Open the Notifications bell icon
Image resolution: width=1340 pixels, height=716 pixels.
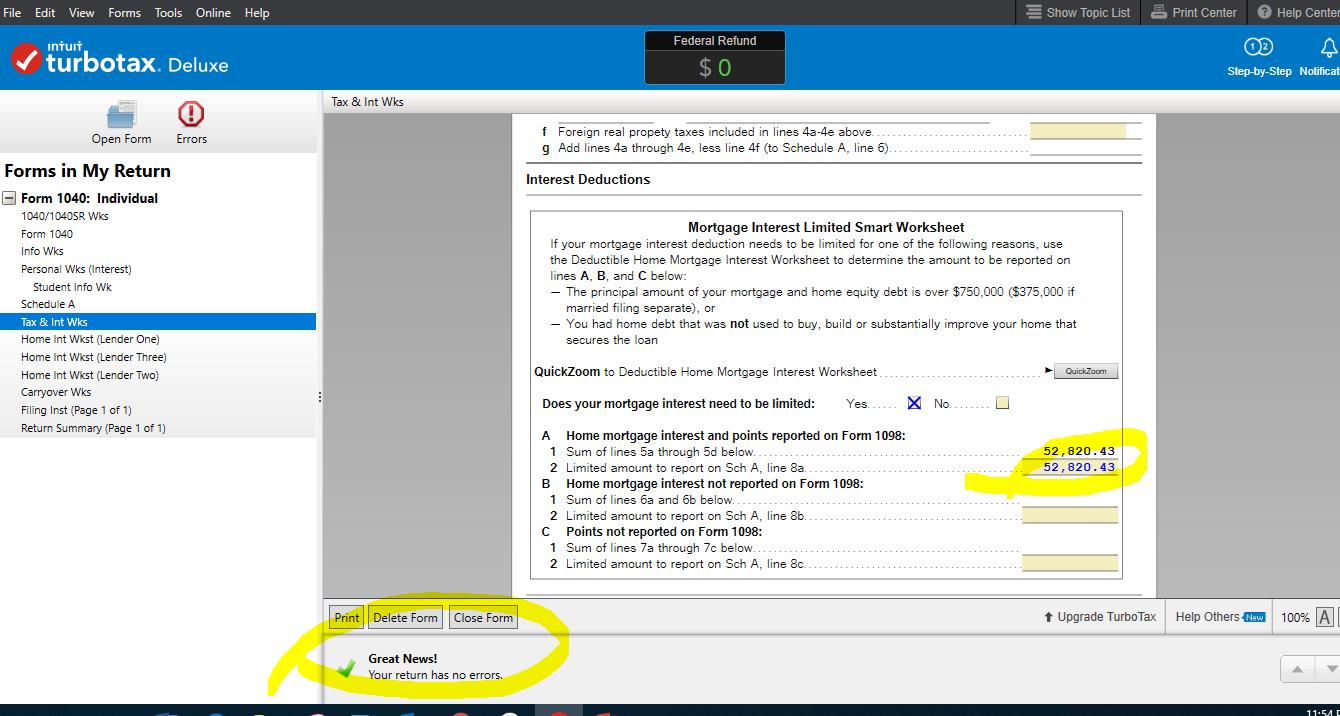[x=1328, y=48]
